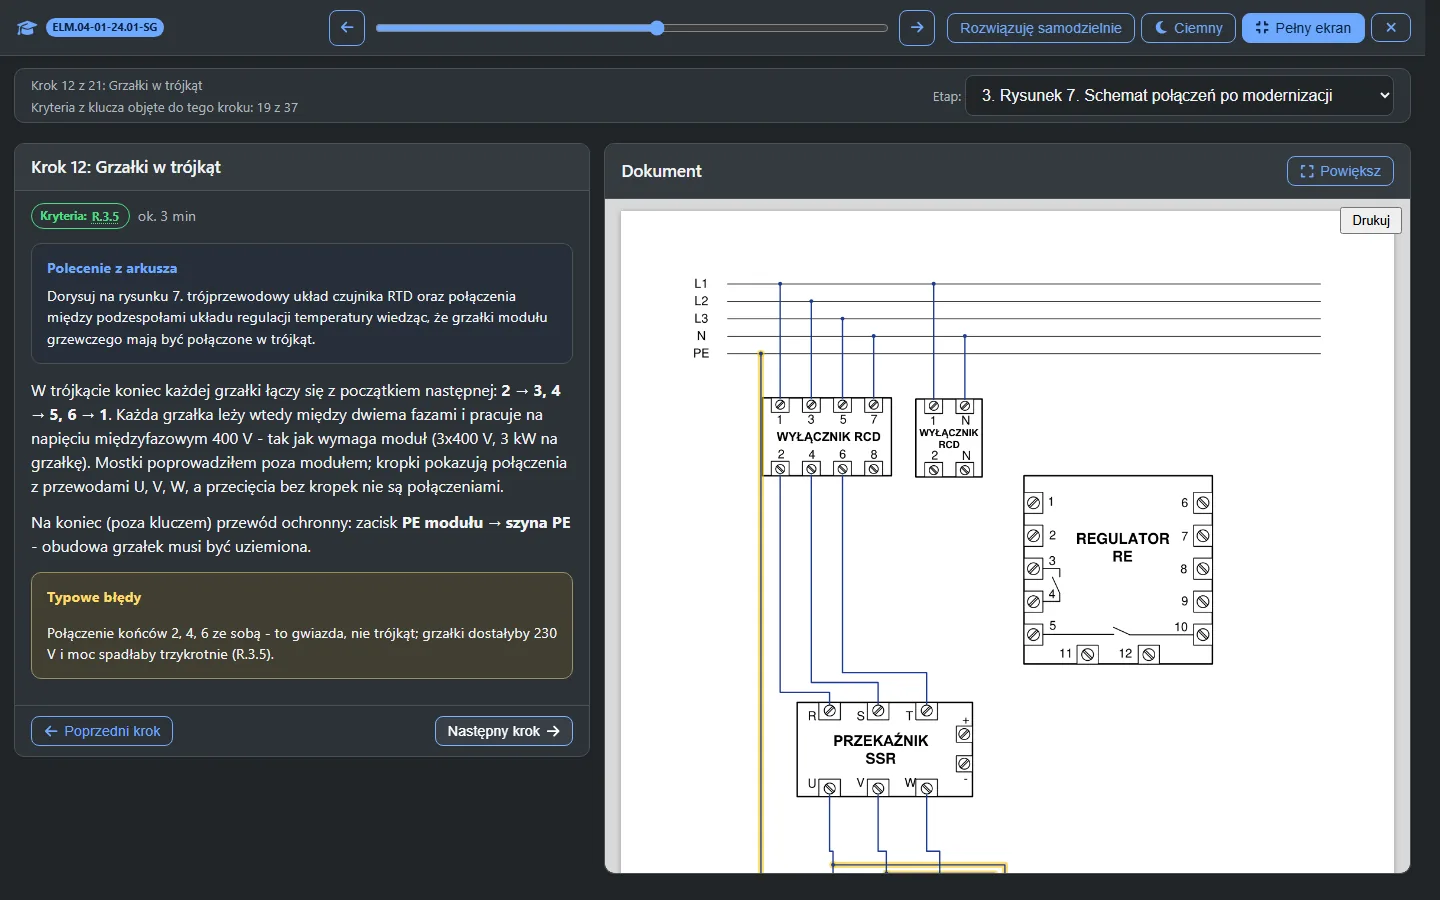Open the R.3.5 criteria link

pyautogui.click(x=105, y=216)
